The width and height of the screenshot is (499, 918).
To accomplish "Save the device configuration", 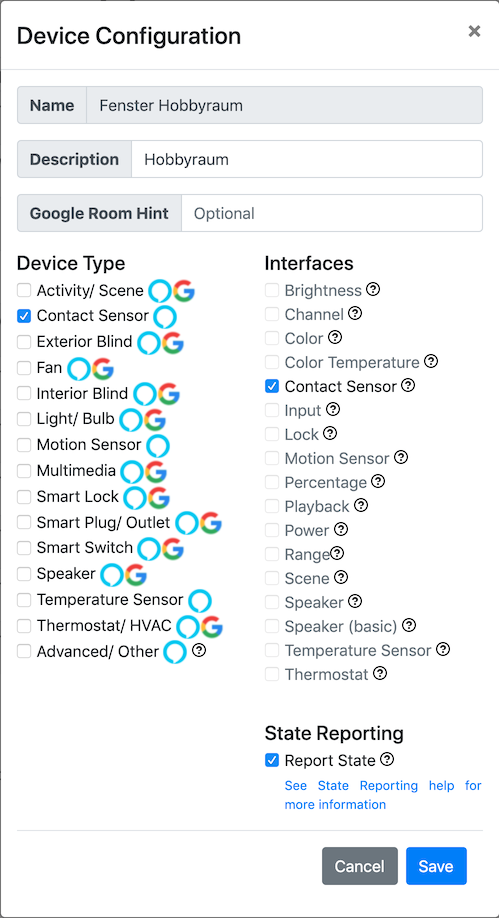I will 436,866.
